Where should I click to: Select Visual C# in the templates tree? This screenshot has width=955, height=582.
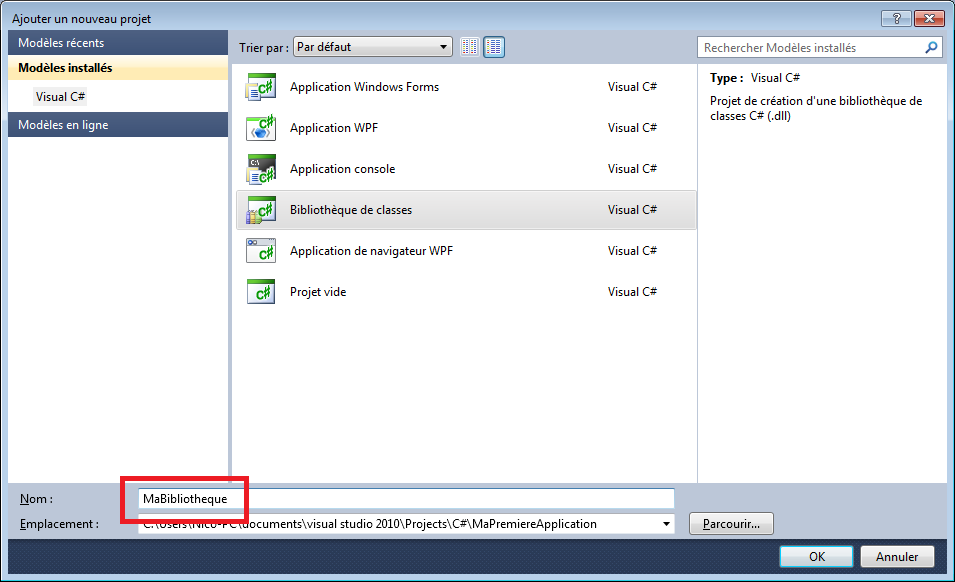pyautogui.click(x=62, y=97)
